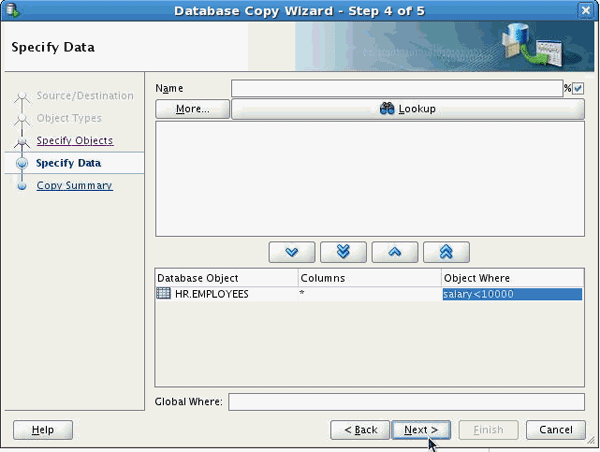The width and height of the screenshot is (600, 452).
Task: Click the Lookup button with binoculars
Action: 408,109
